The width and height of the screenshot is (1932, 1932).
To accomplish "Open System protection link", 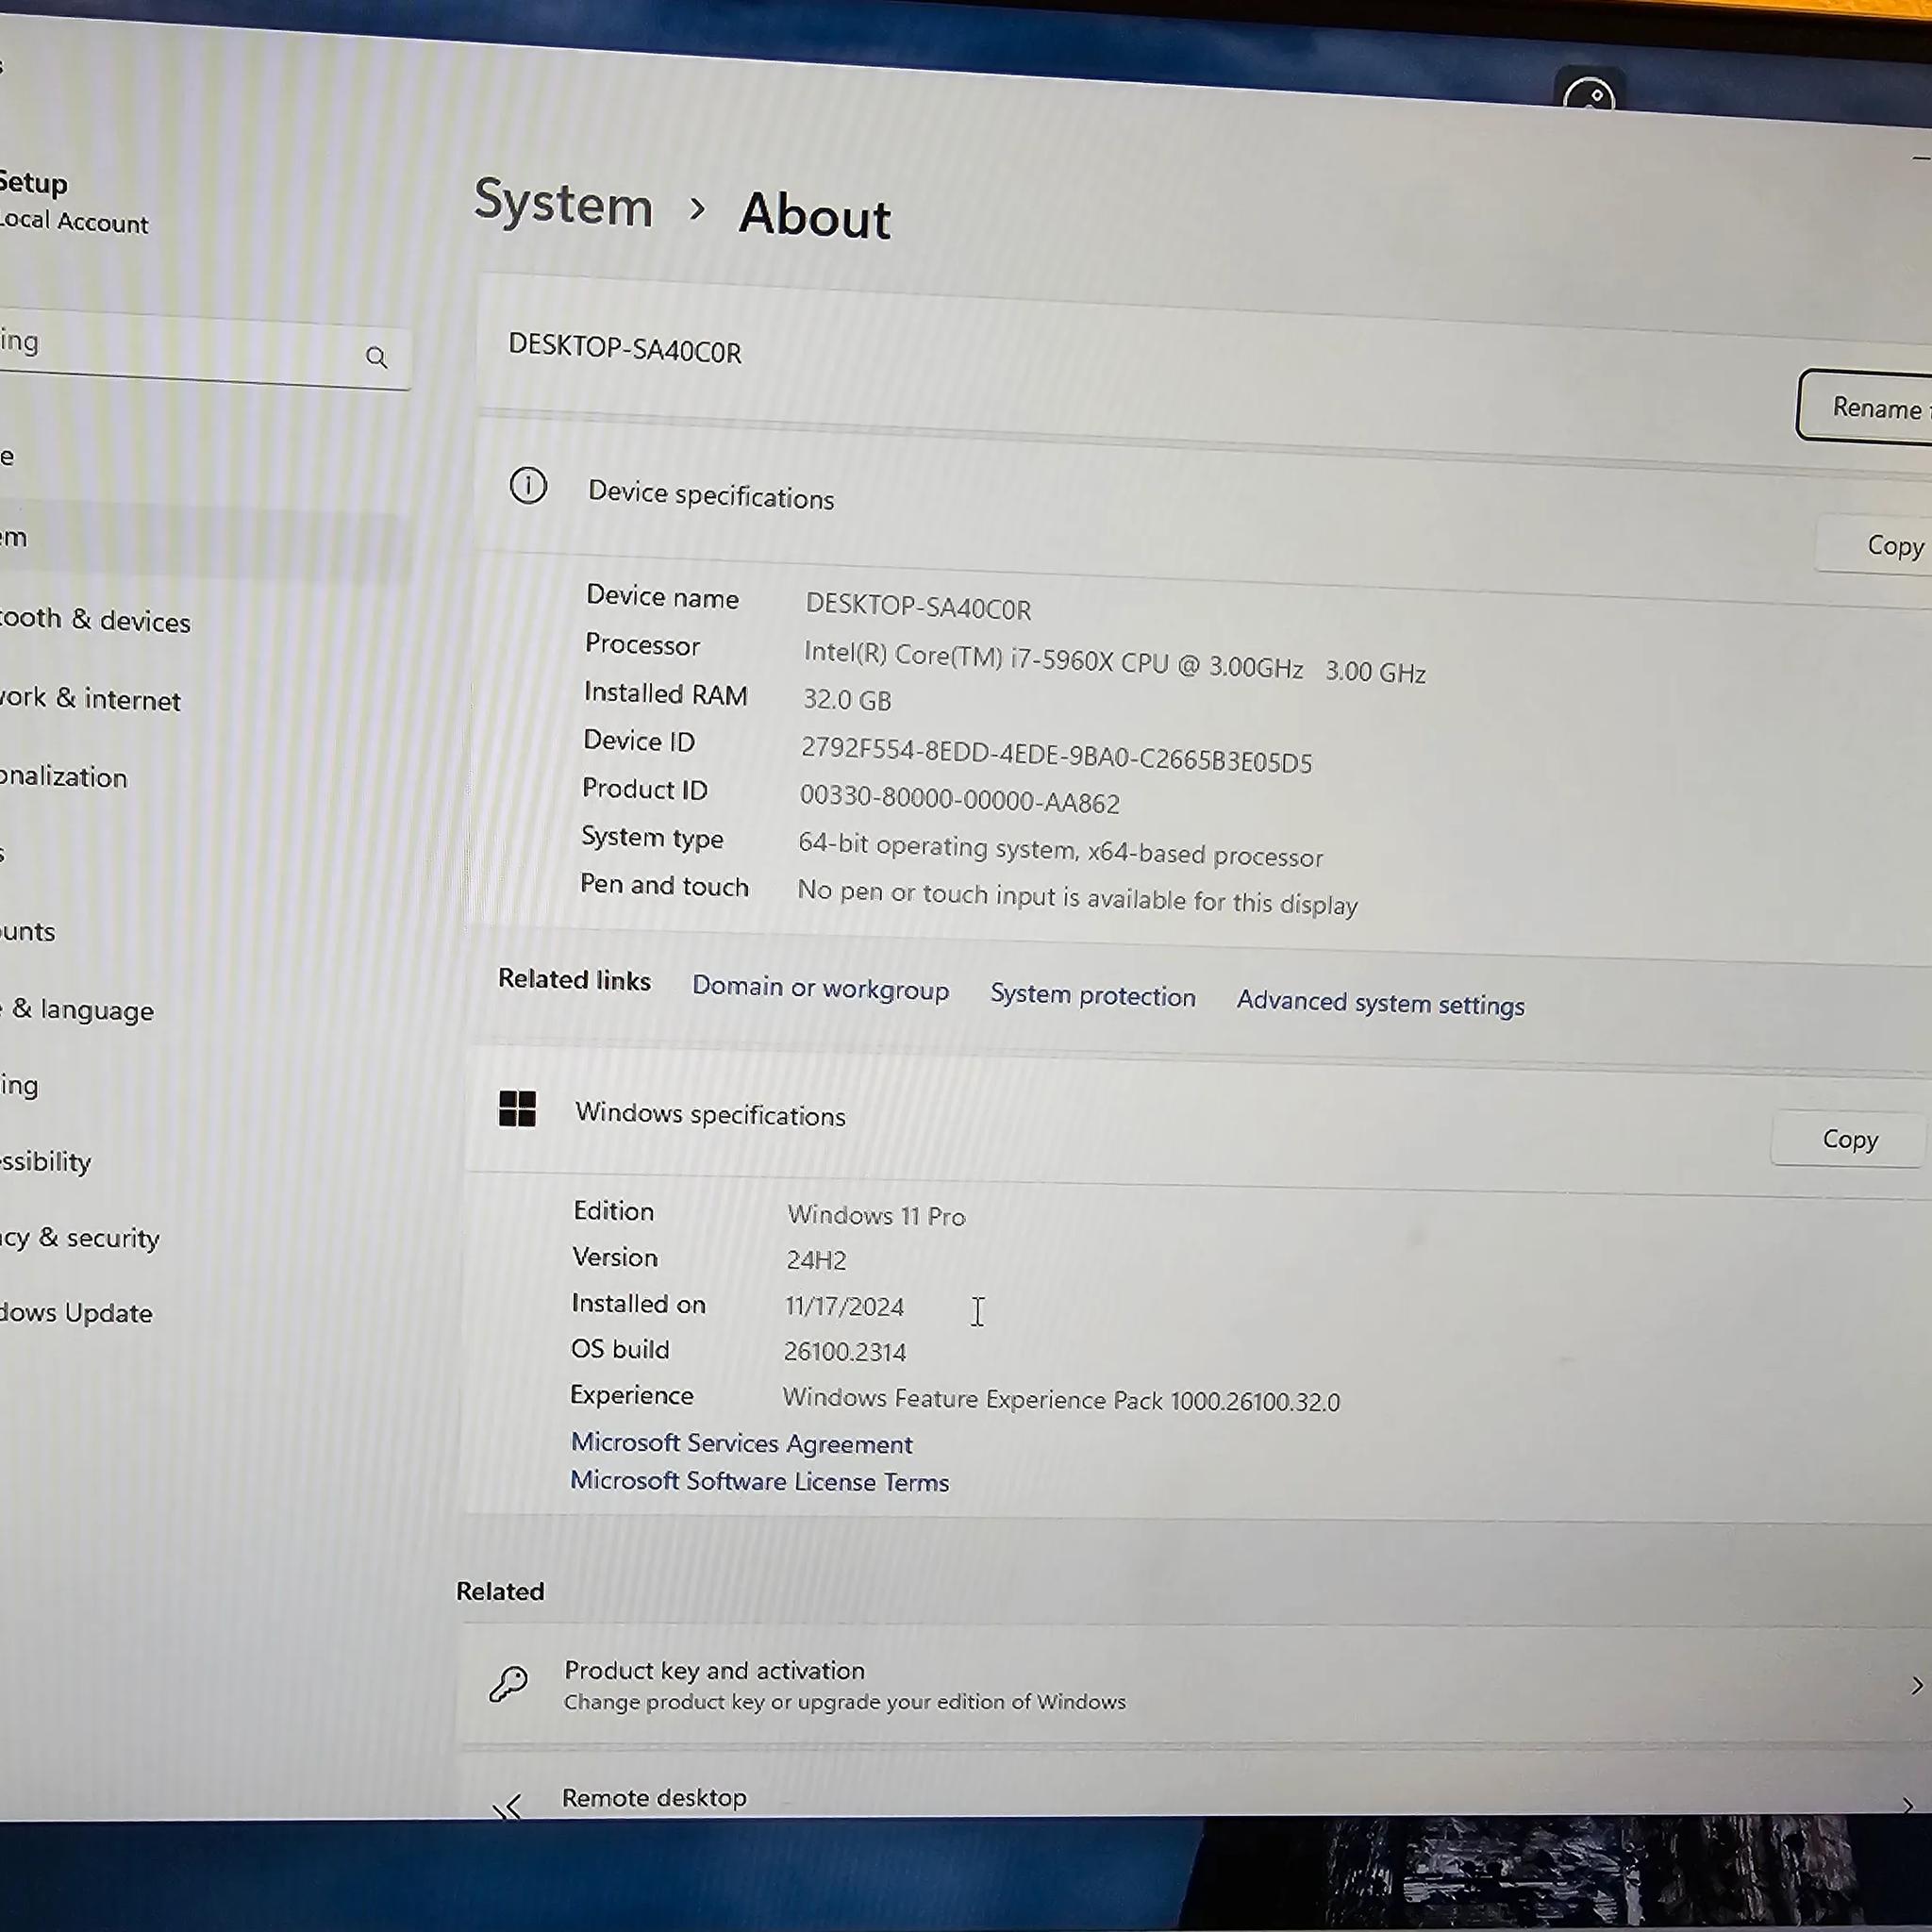I will 1092,995.
